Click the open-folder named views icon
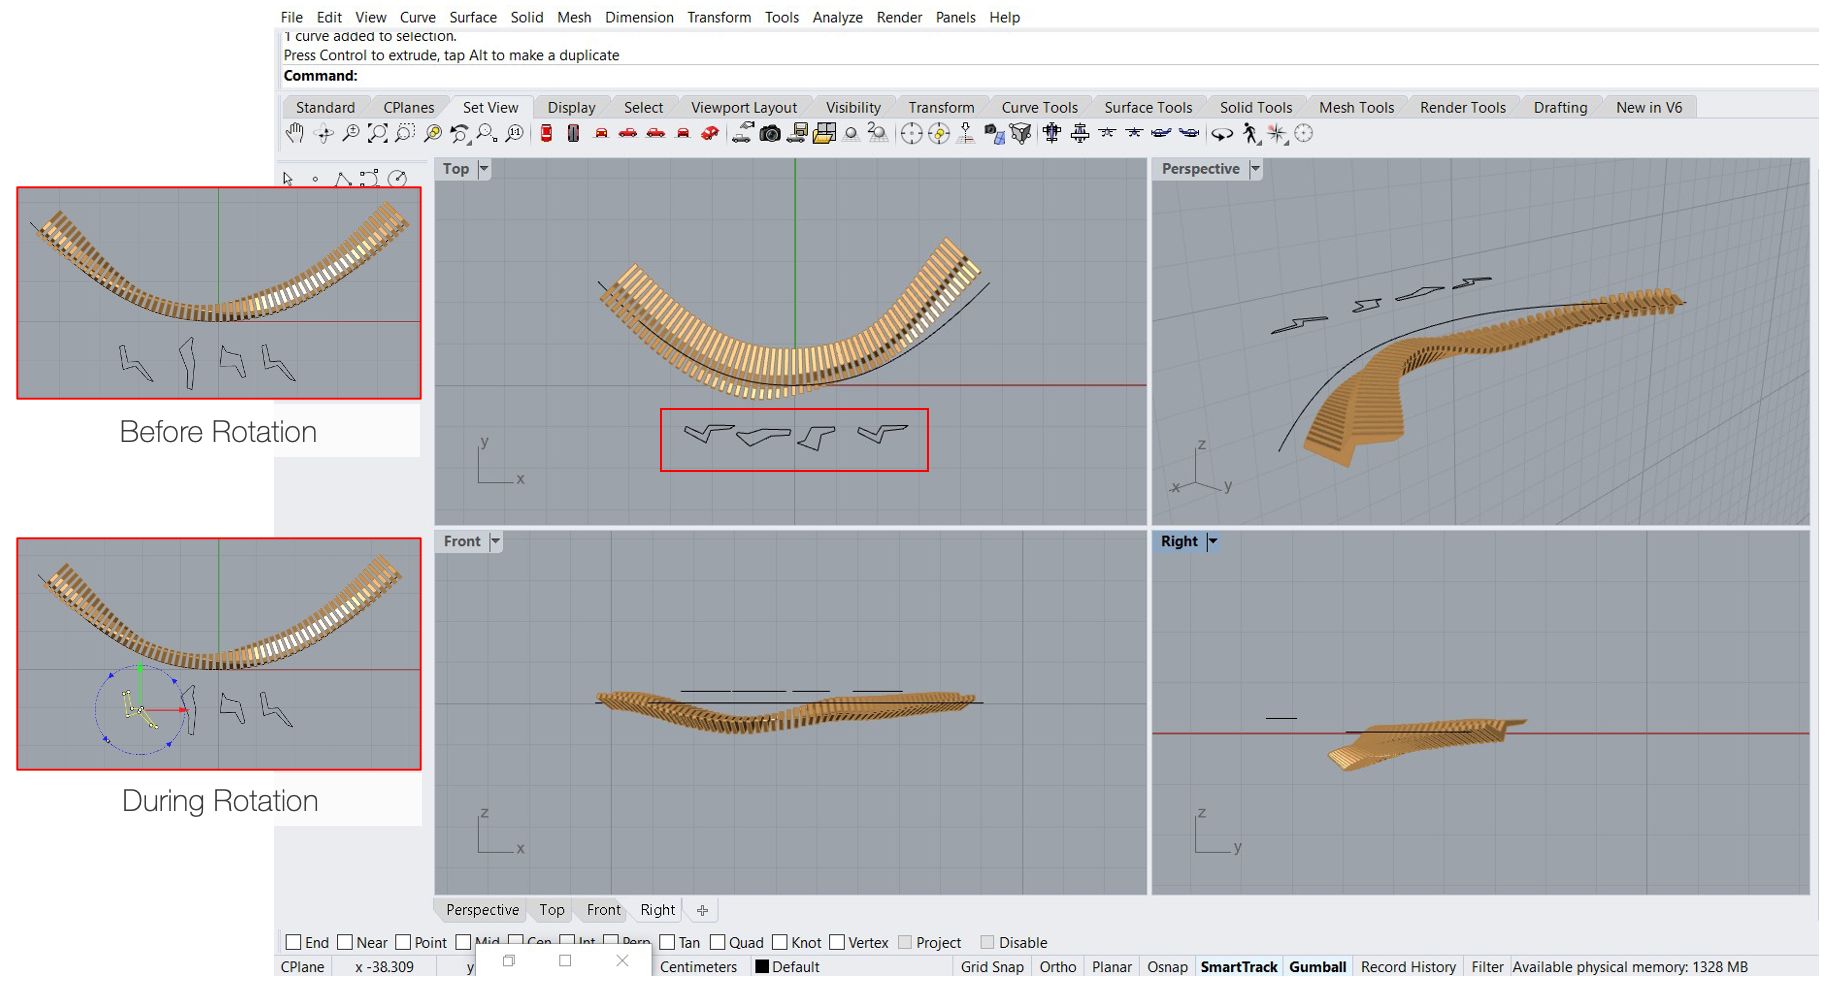The width and height of the screenshot is (1832, 988). (x=825, y=133)
